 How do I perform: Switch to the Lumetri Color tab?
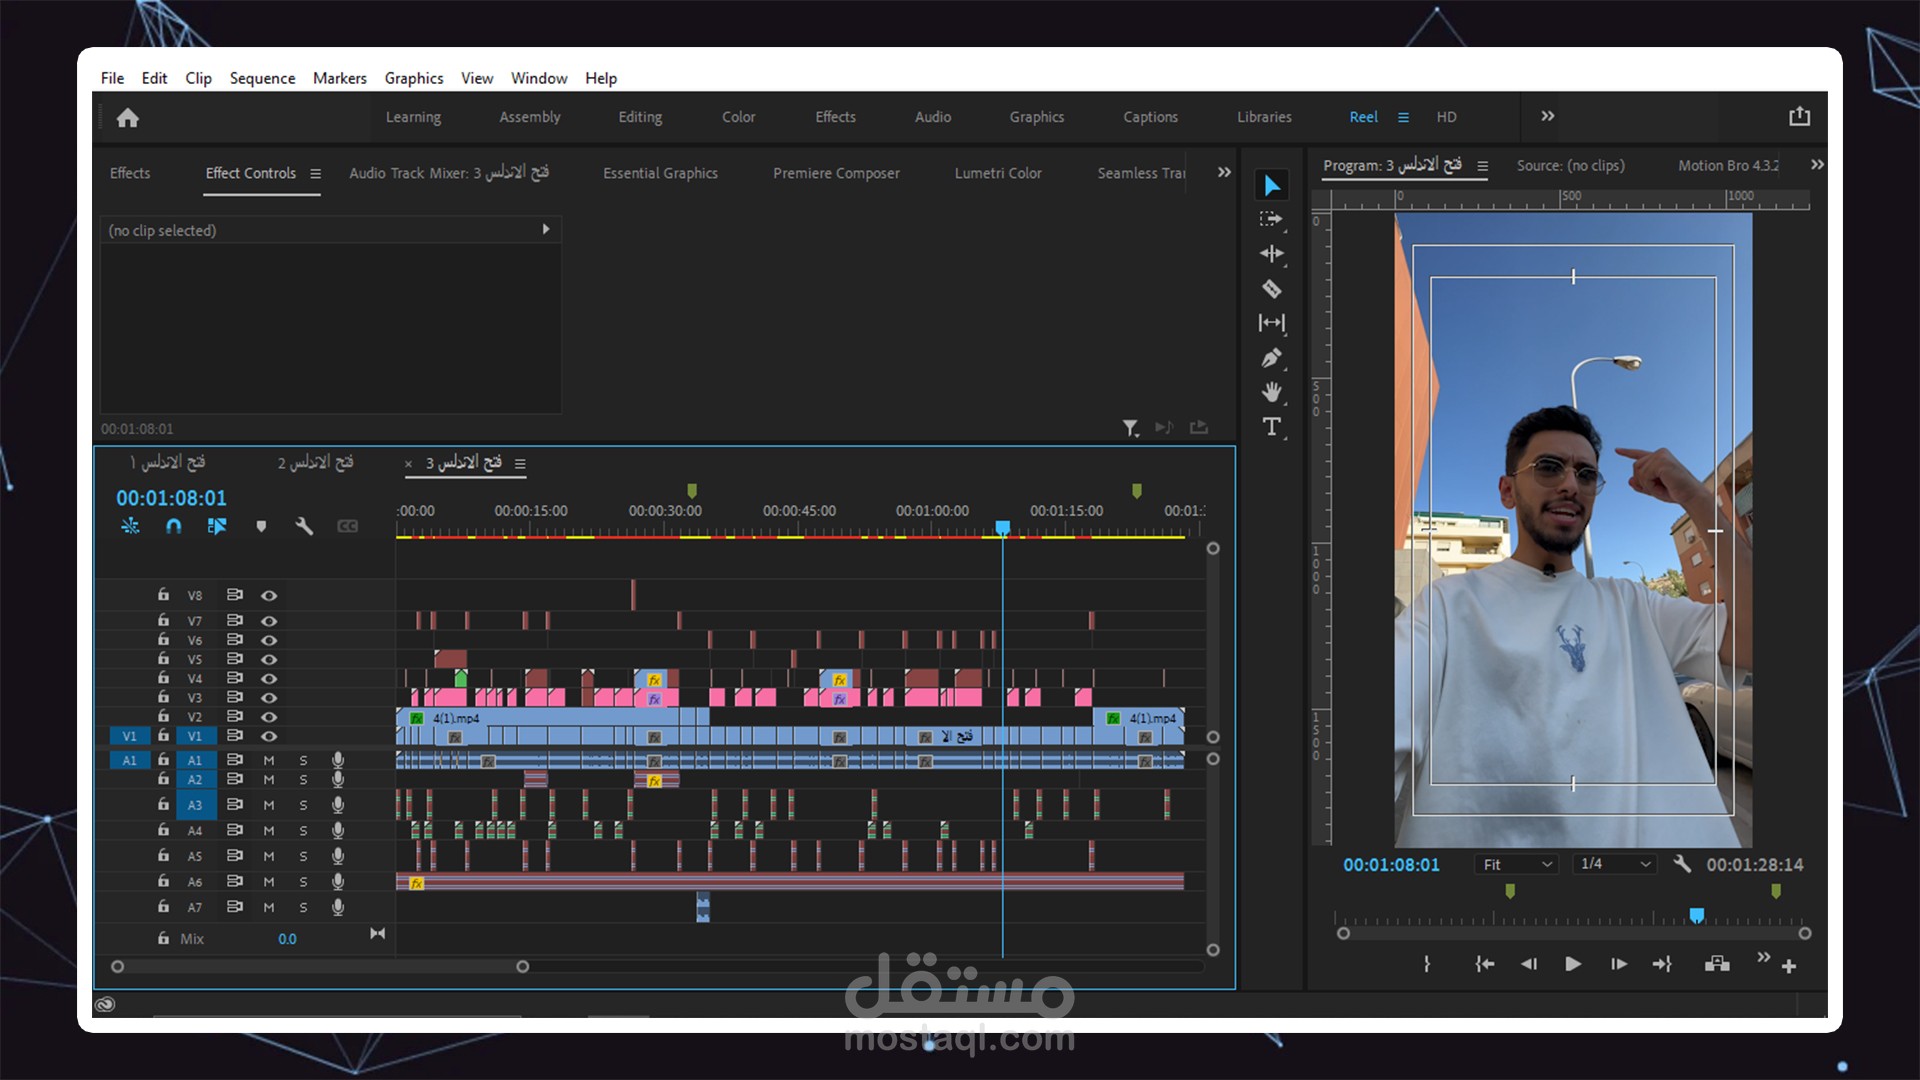(x=997, y=173)
